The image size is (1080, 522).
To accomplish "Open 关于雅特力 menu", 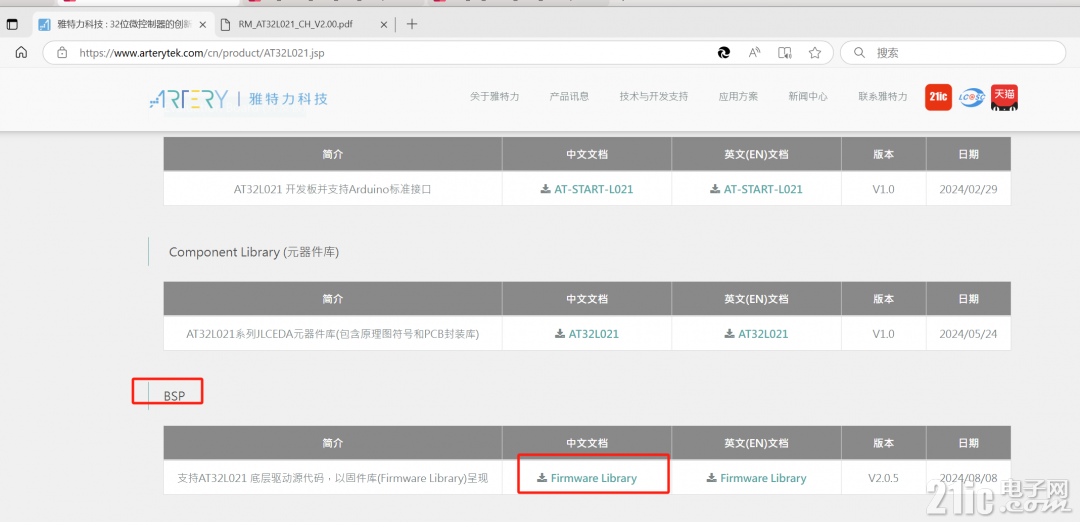I will (x=495, y=96).
